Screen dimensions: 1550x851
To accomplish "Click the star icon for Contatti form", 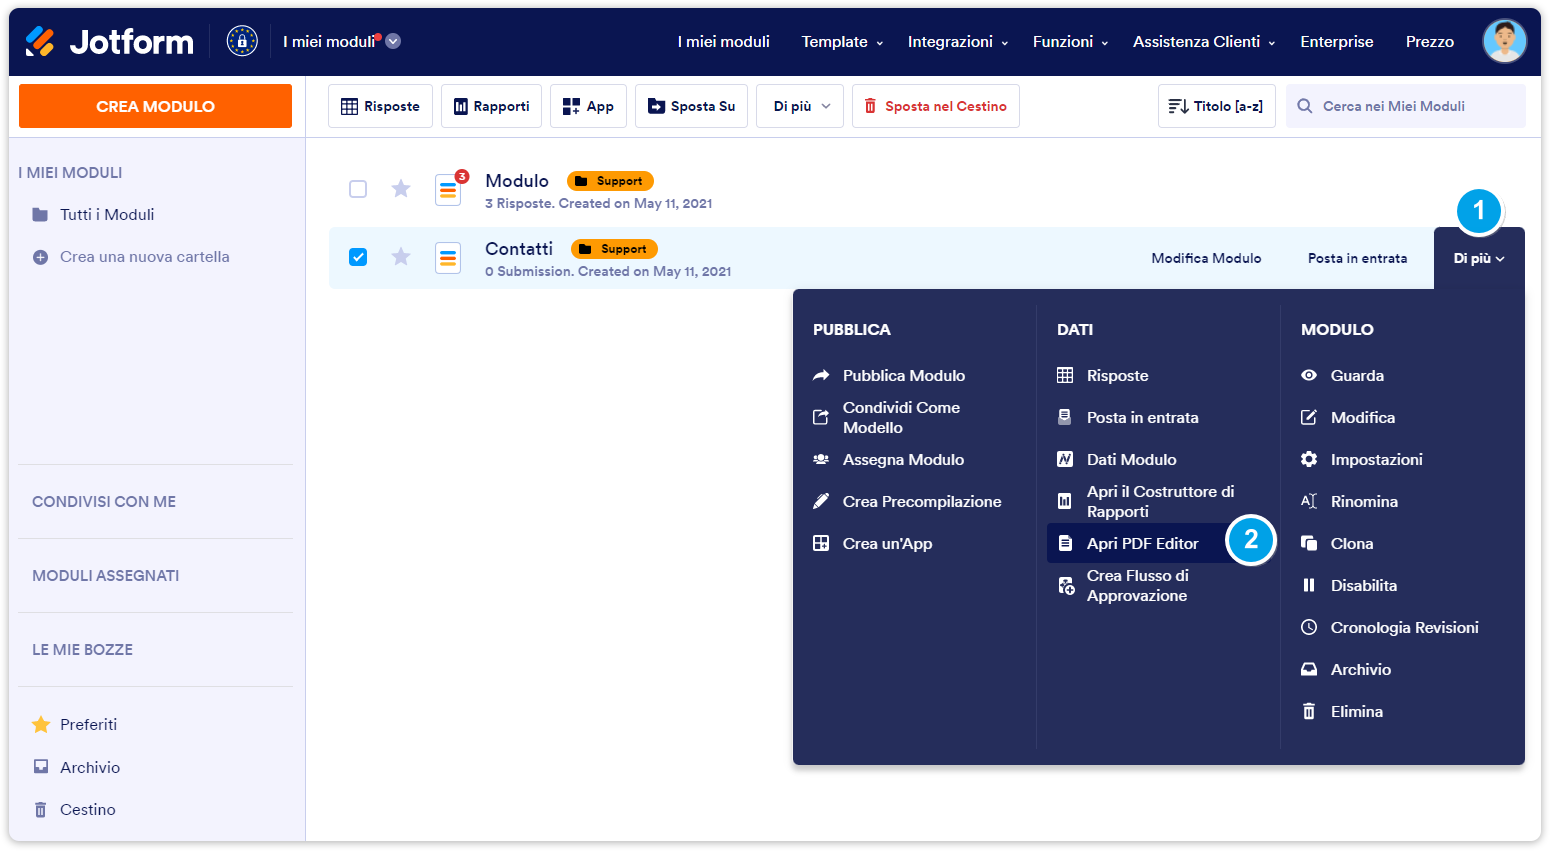I will click(401, 257).
